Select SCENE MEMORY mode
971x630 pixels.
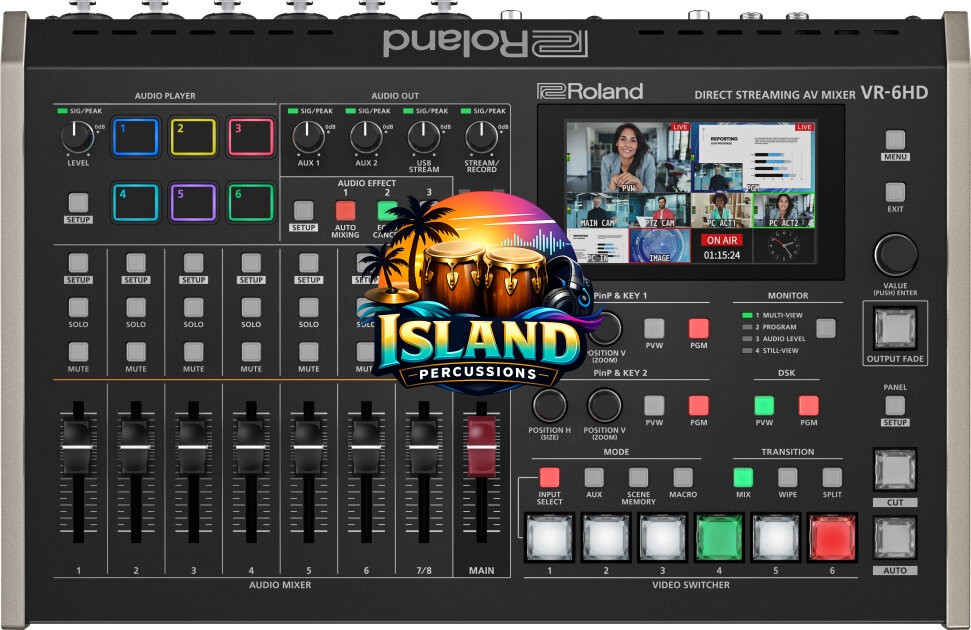click(638, 477)
